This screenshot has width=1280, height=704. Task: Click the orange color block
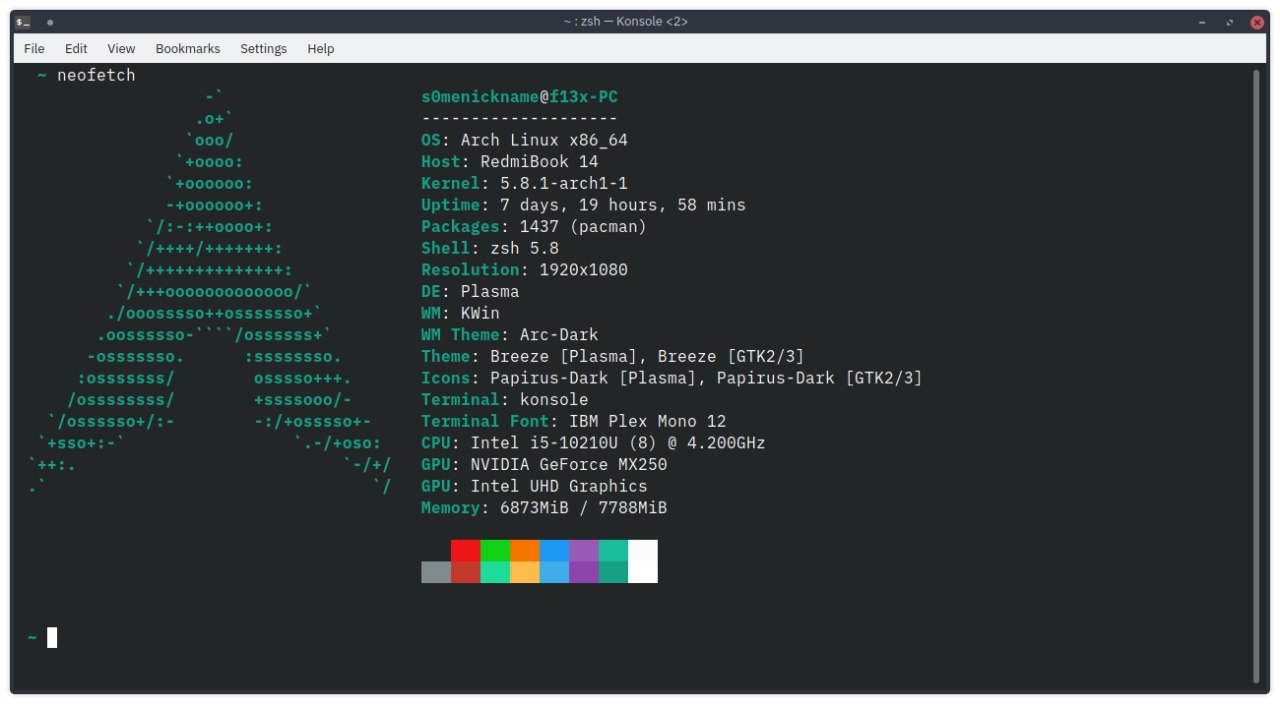coord(524,550)
